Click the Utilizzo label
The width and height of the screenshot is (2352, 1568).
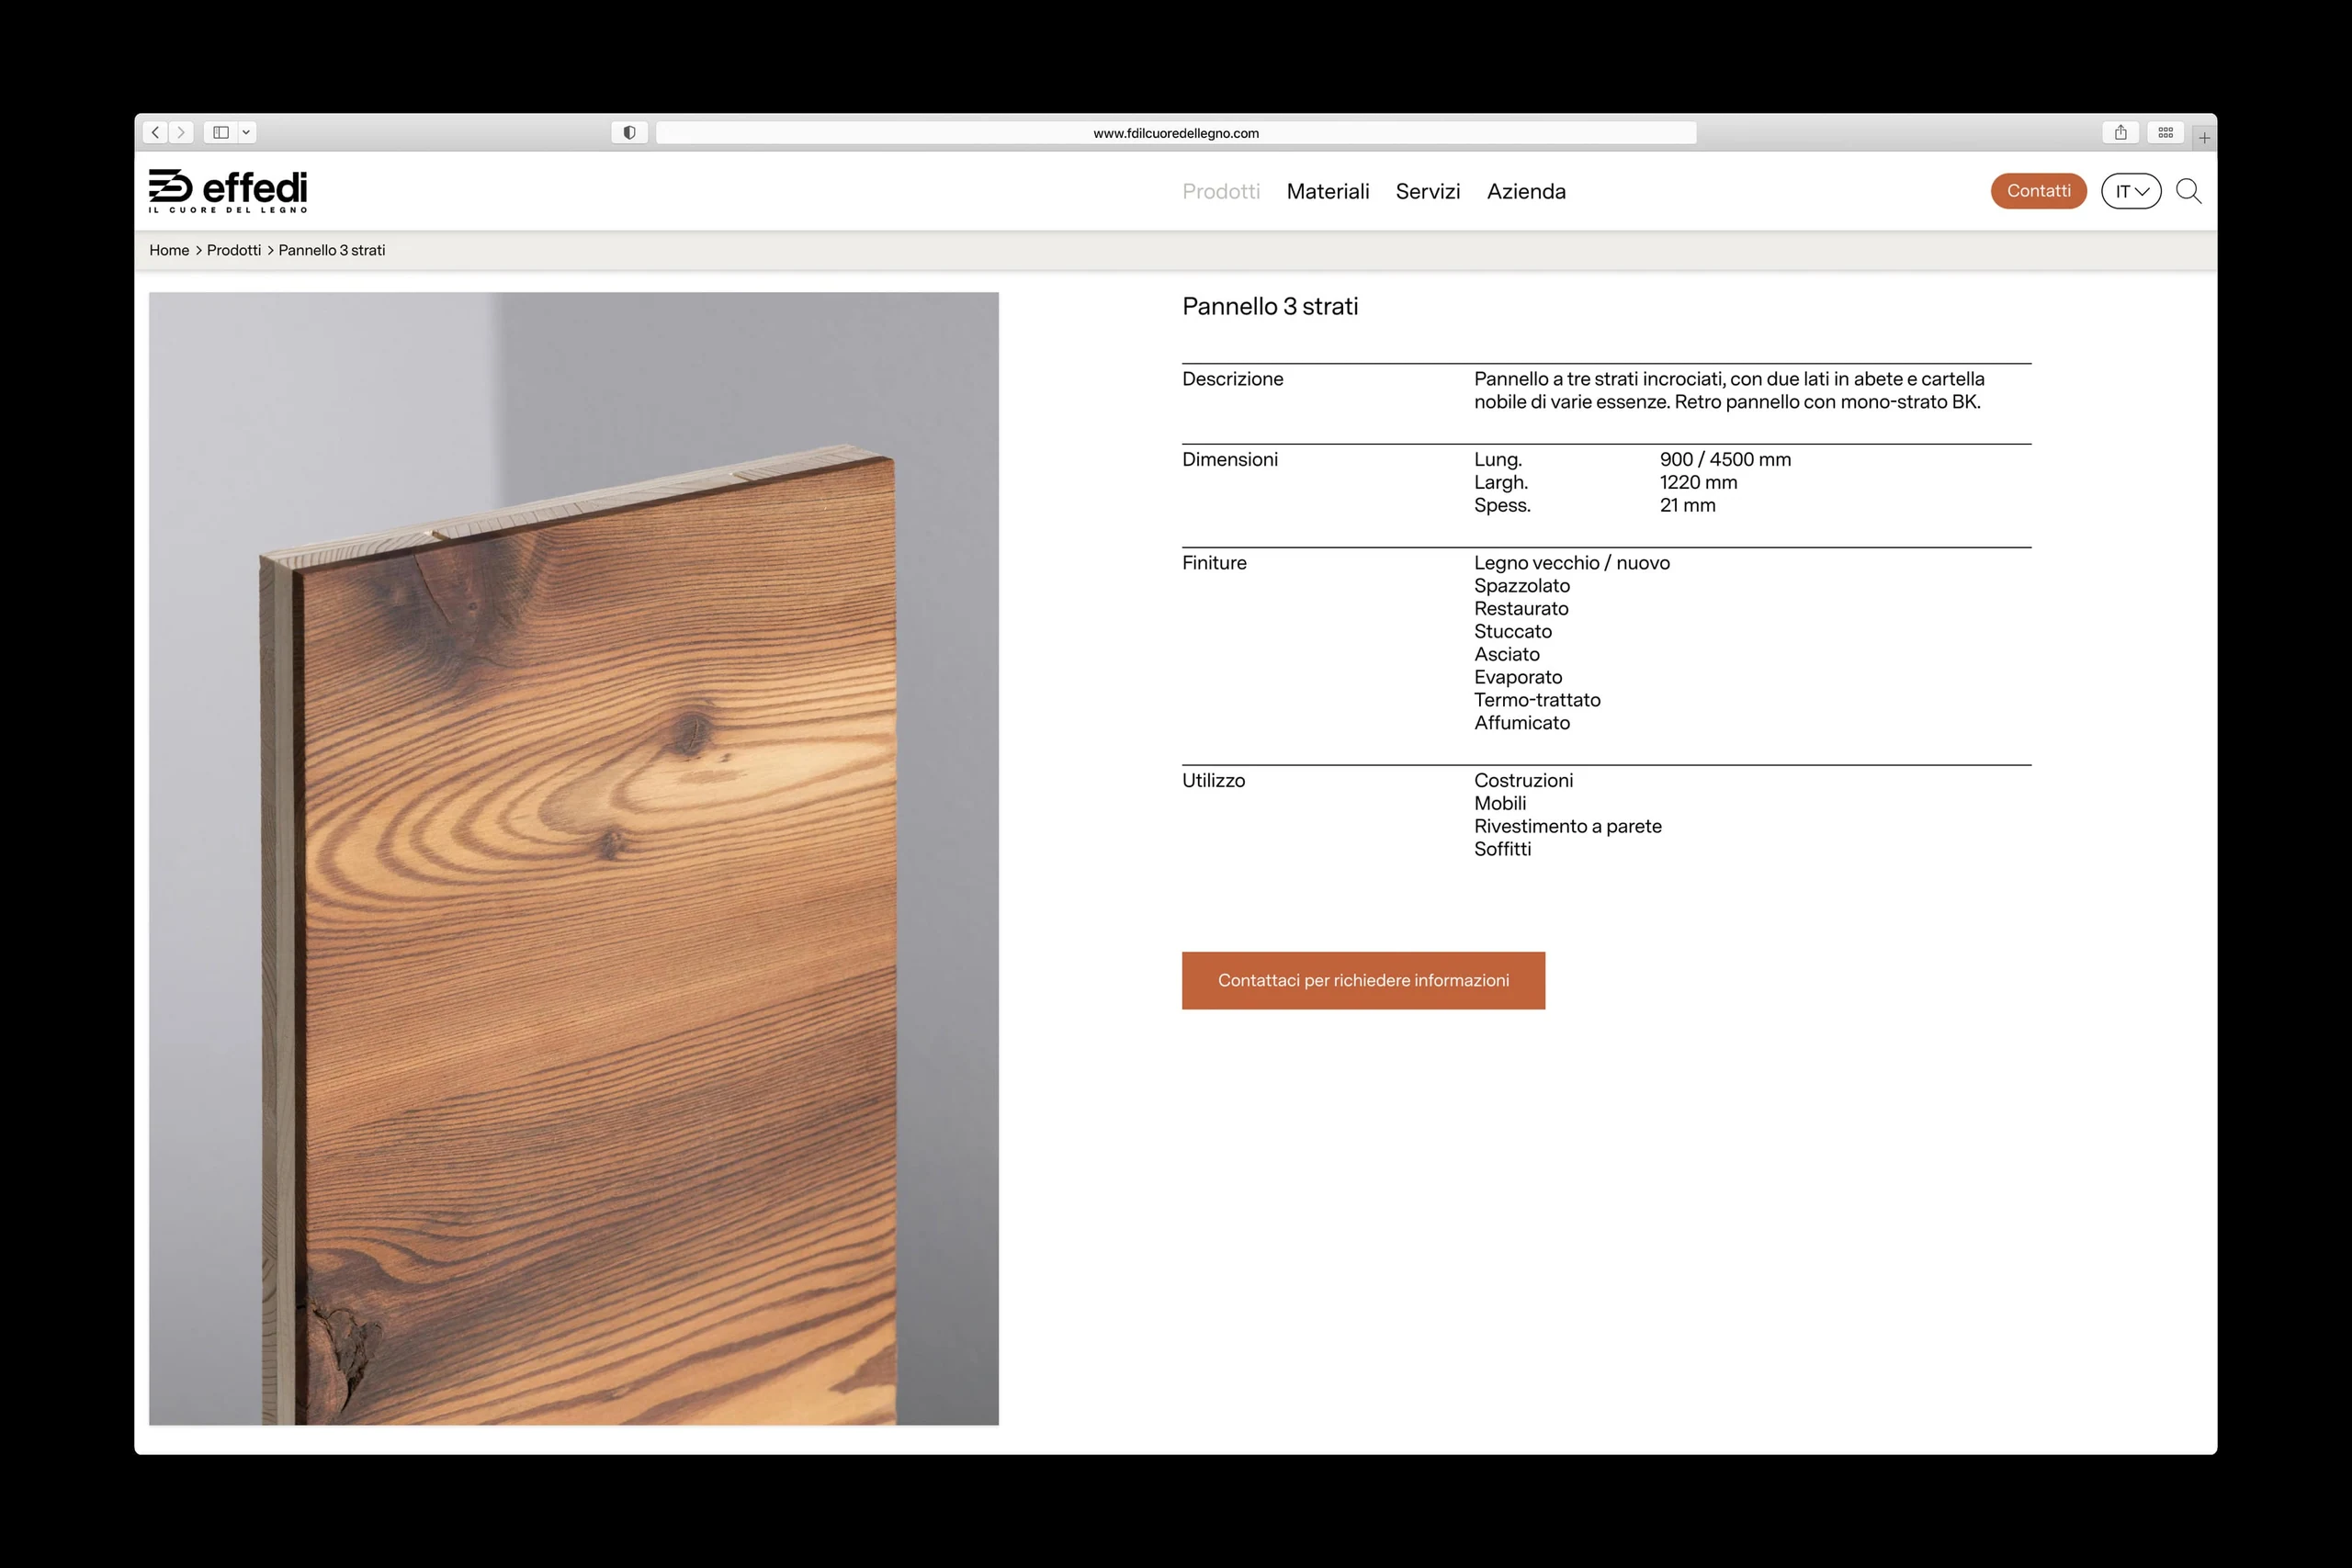tap(1213, 780)
